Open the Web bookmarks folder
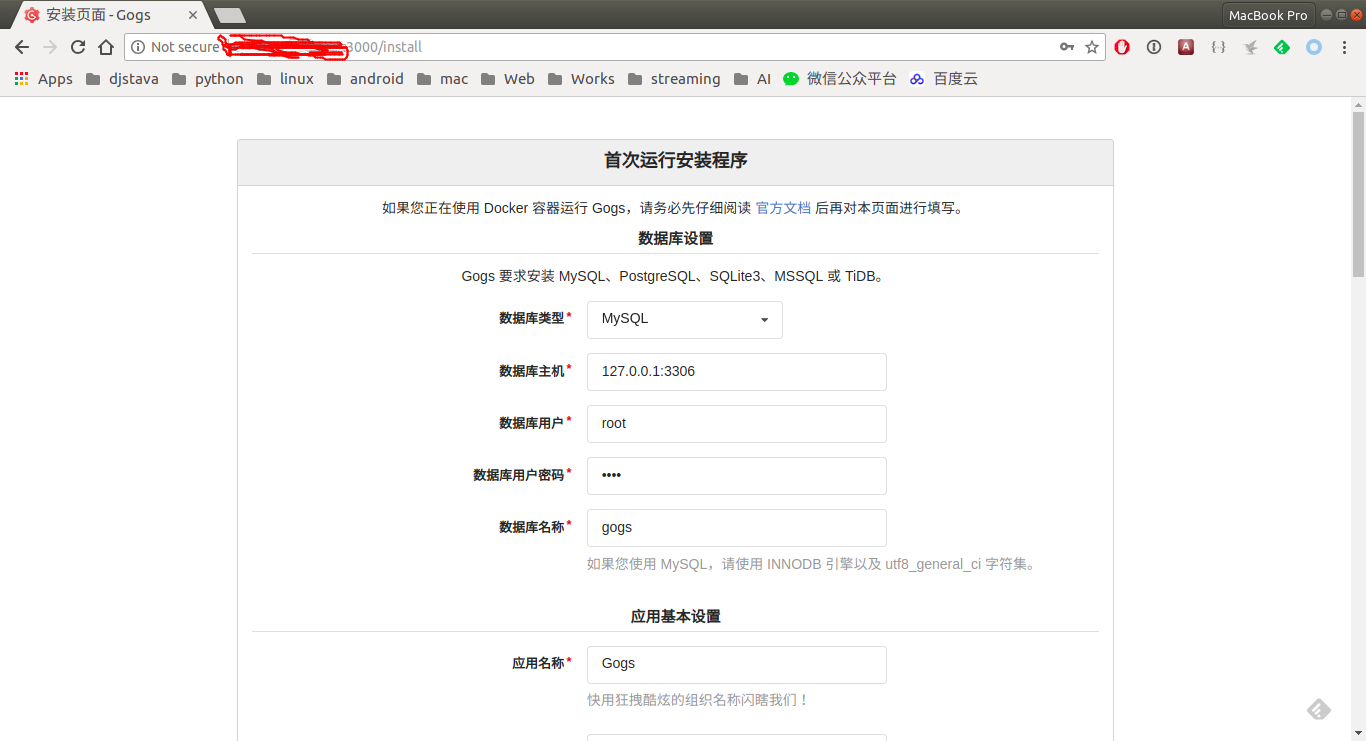Viewport: 1366px width, 741px height. click(x=507, y=79)
